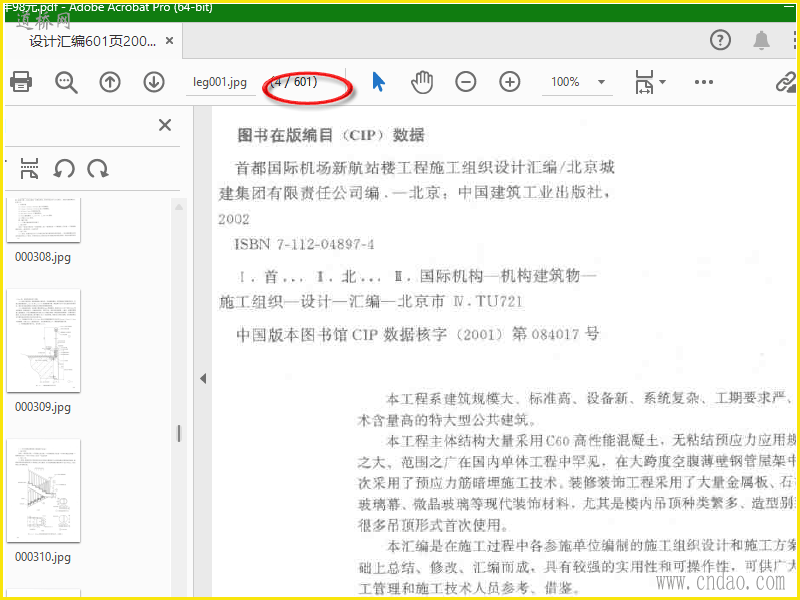800x600 pixels.
Task: Click the 000308.jpg thumbnail label
Action: click(x=43, y=257)
